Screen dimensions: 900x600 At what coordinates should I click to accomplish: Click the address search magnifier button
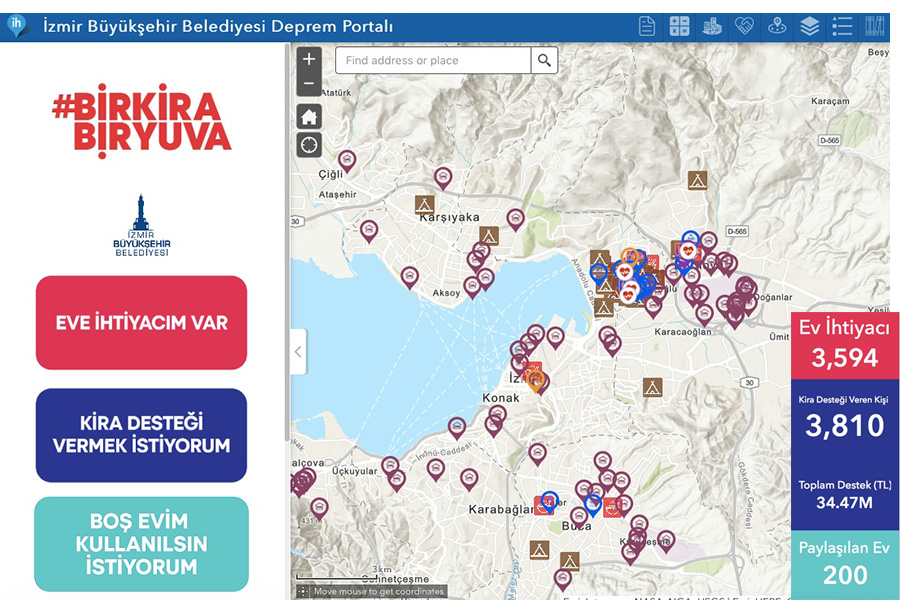tap(544, 61)
